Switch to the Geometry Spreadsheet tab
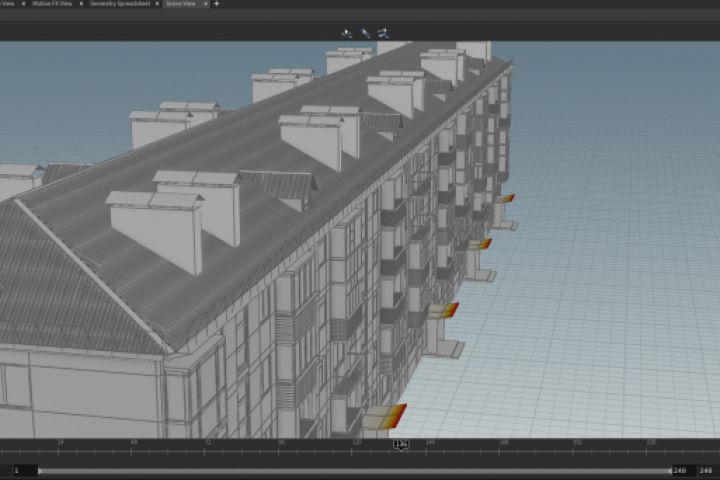720x480 pixels. pyautogui.click(x=121, y=4)
